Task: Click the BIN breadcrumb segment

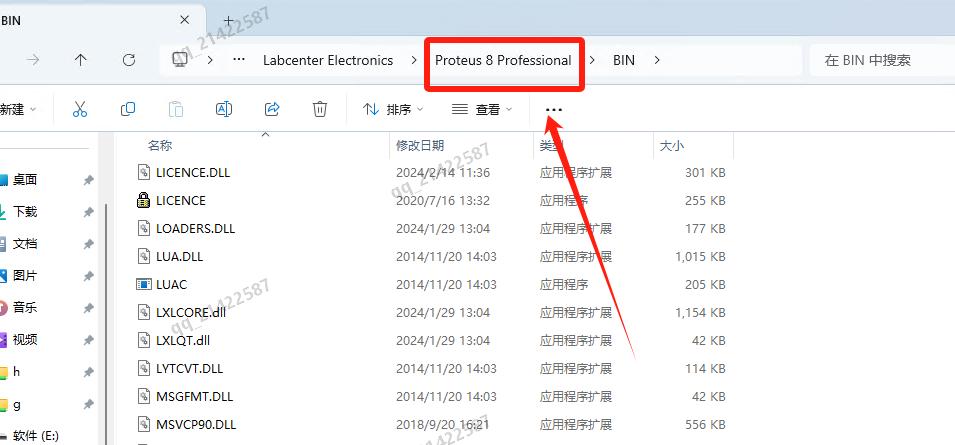Action: 624,60
